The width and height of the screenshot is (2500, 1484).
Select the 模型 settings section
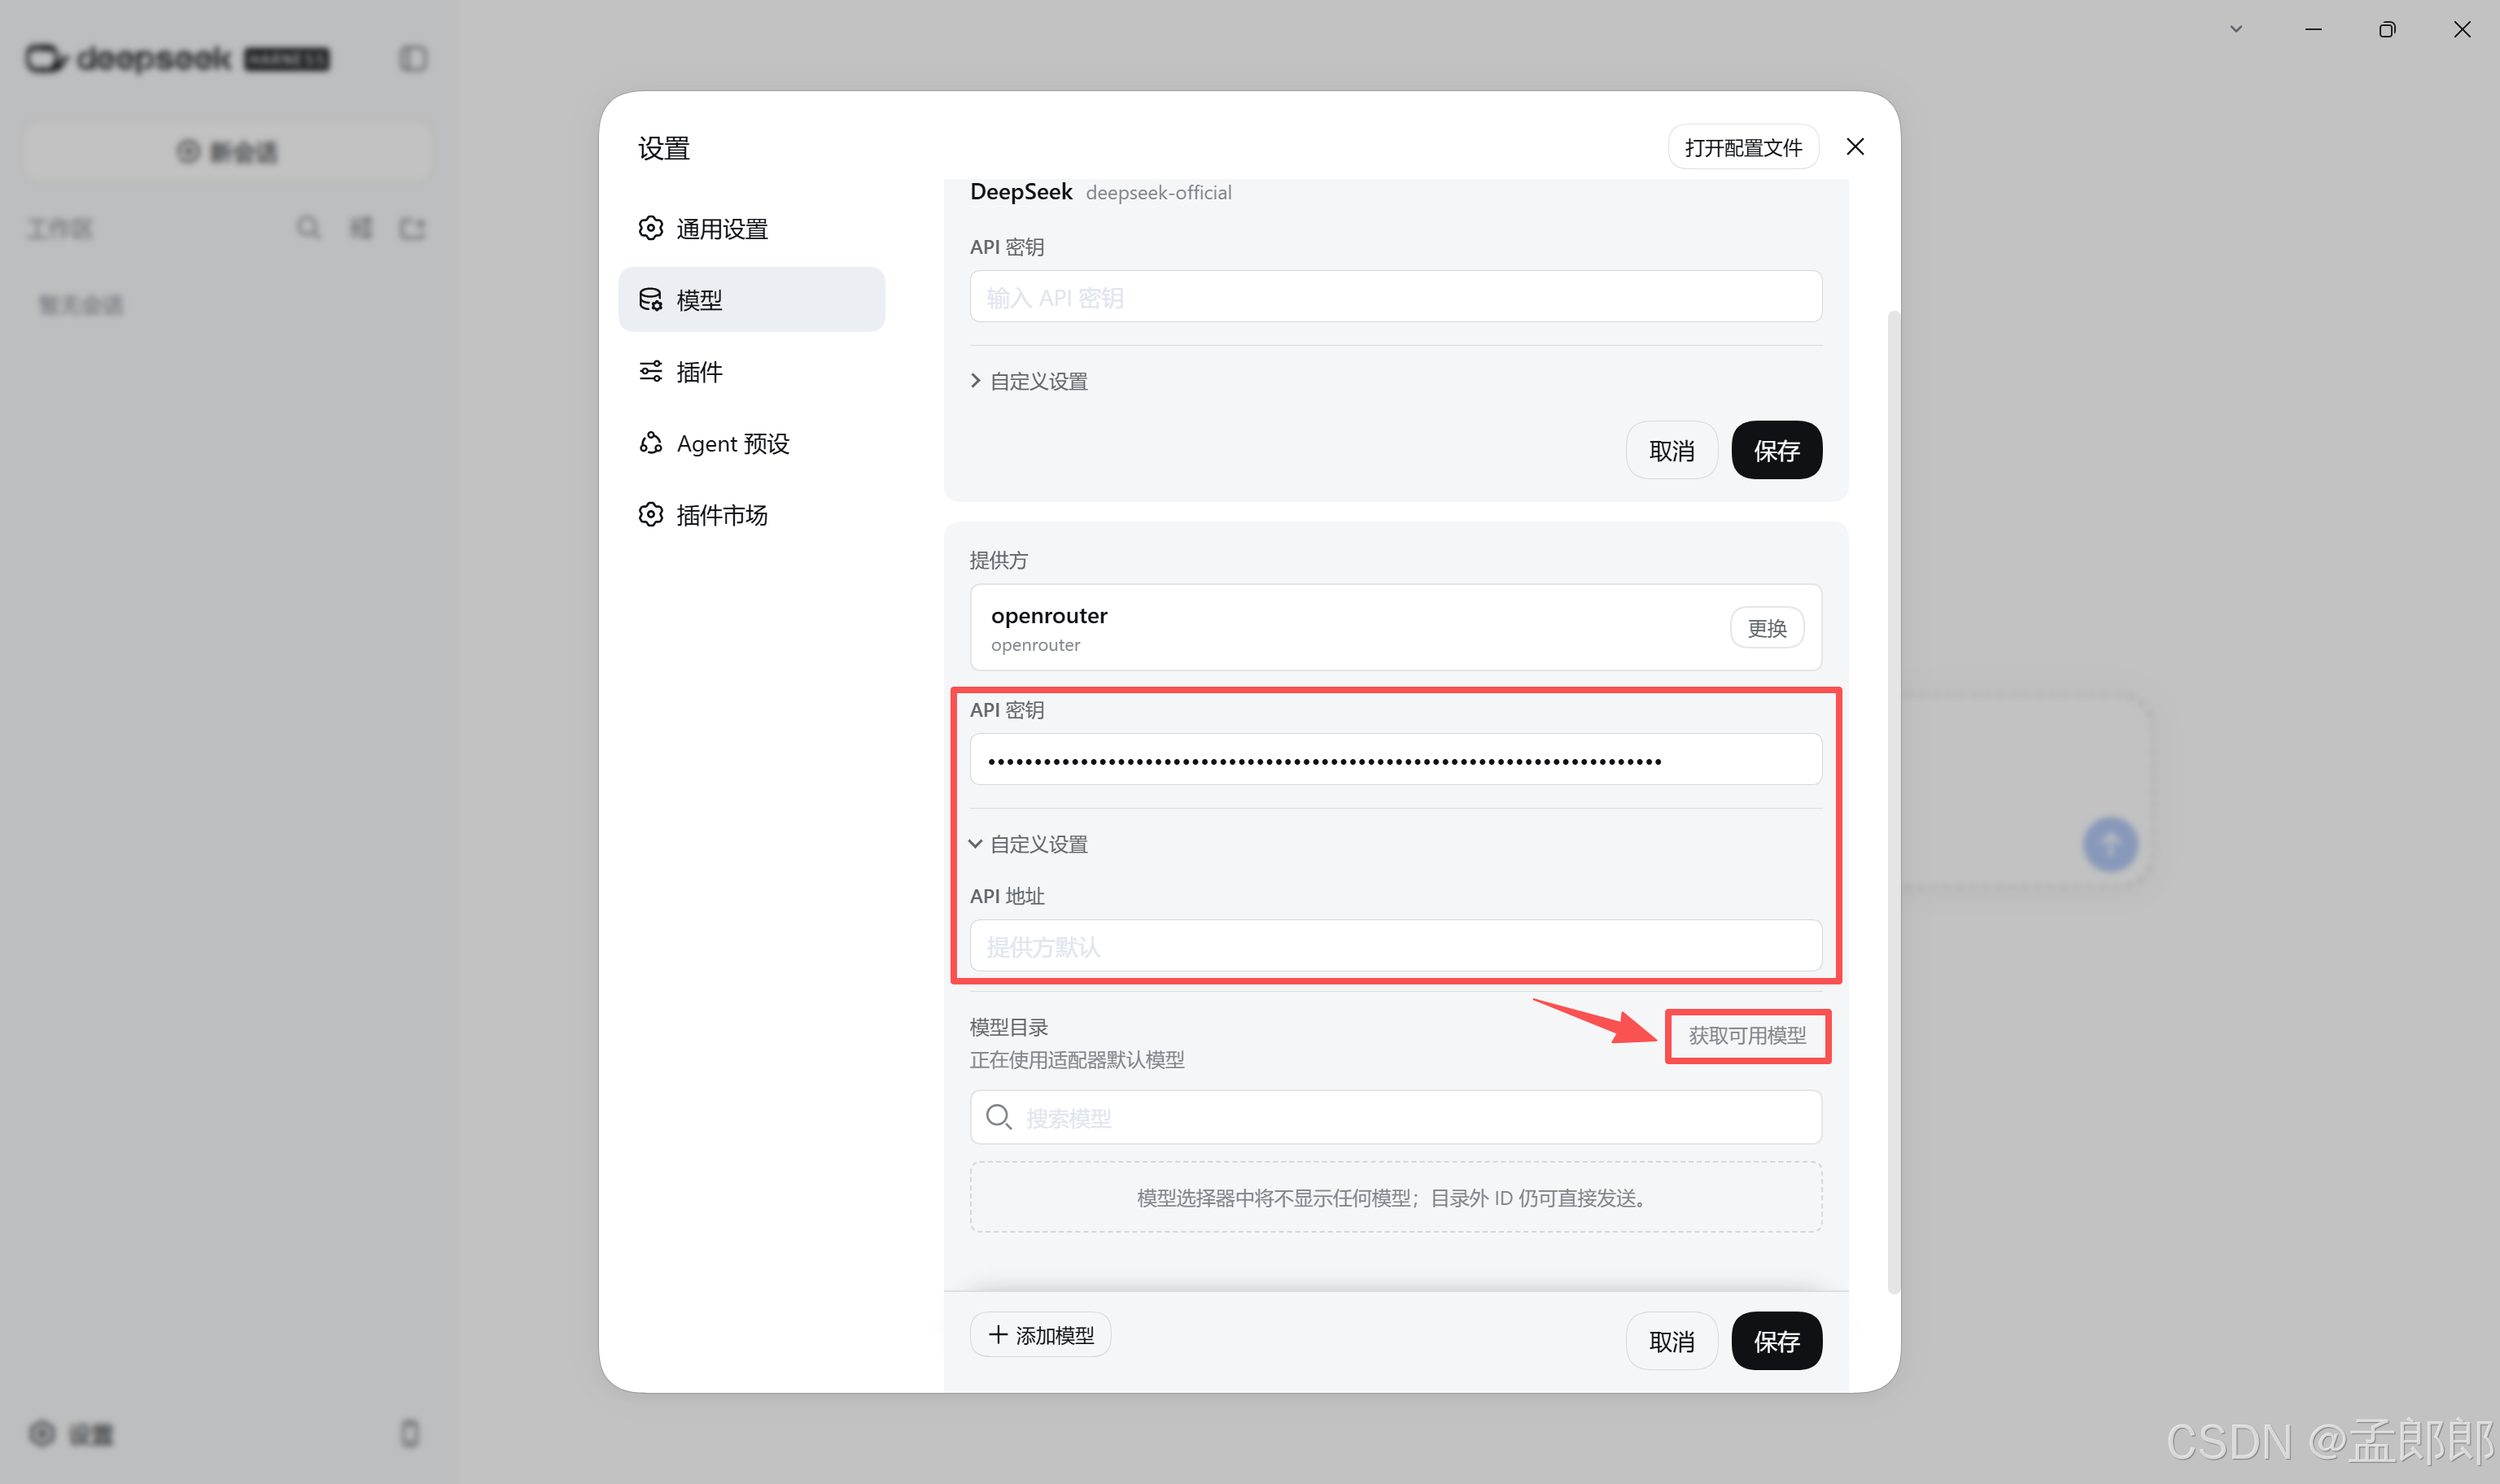pos(752,300)
